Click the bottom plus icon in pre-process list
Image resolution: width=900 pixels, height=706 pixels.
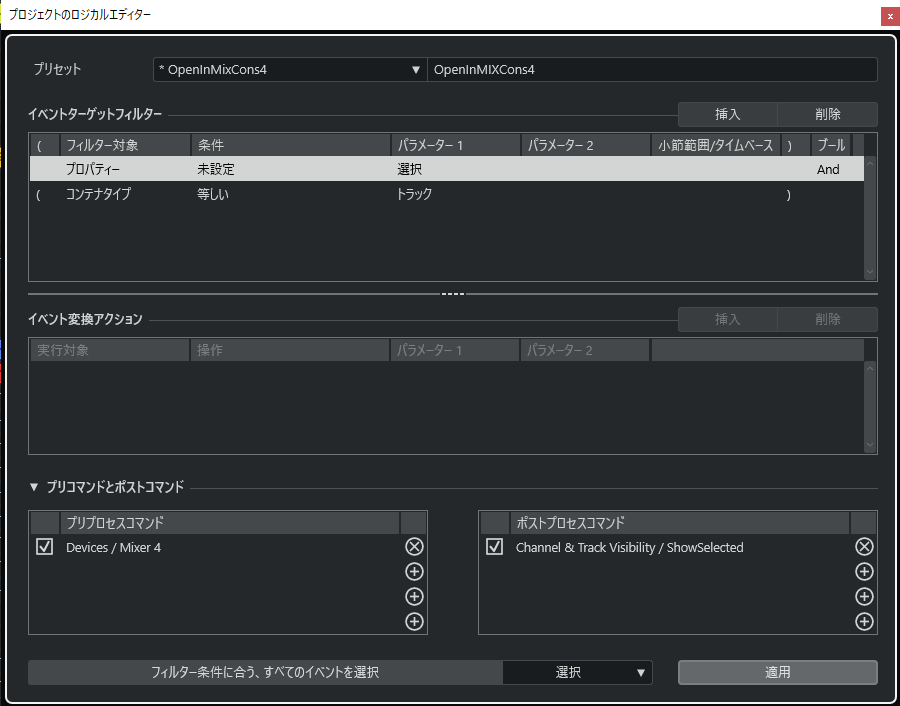tap(414, 622)
